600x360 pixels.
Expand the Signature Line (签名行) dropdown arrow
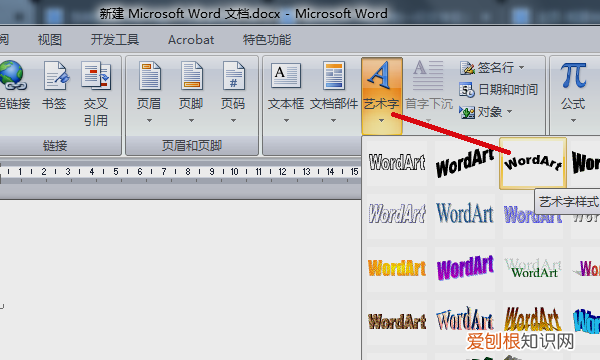(x=522, y=68)
